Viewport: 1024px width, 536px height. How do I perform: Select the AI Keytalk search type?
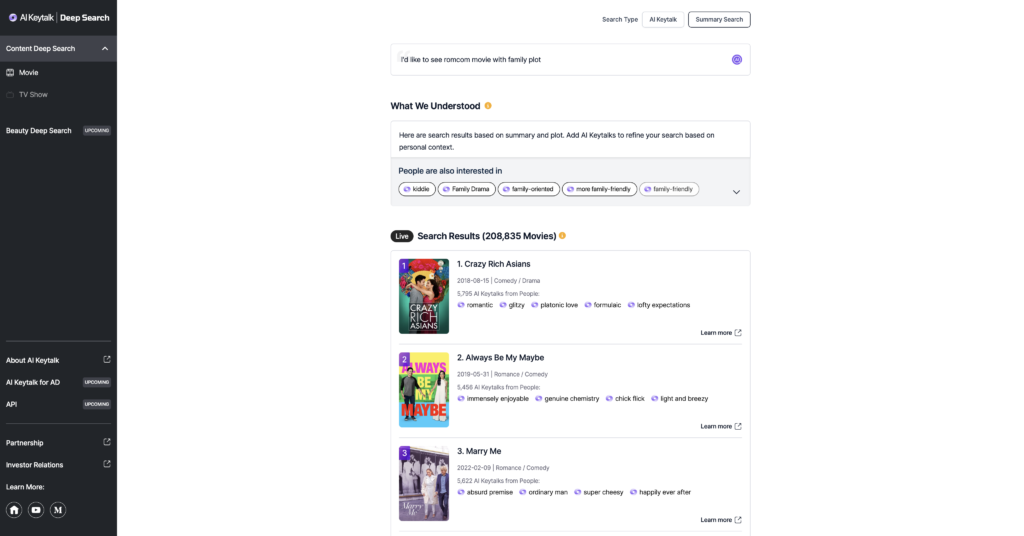point(662,19)
